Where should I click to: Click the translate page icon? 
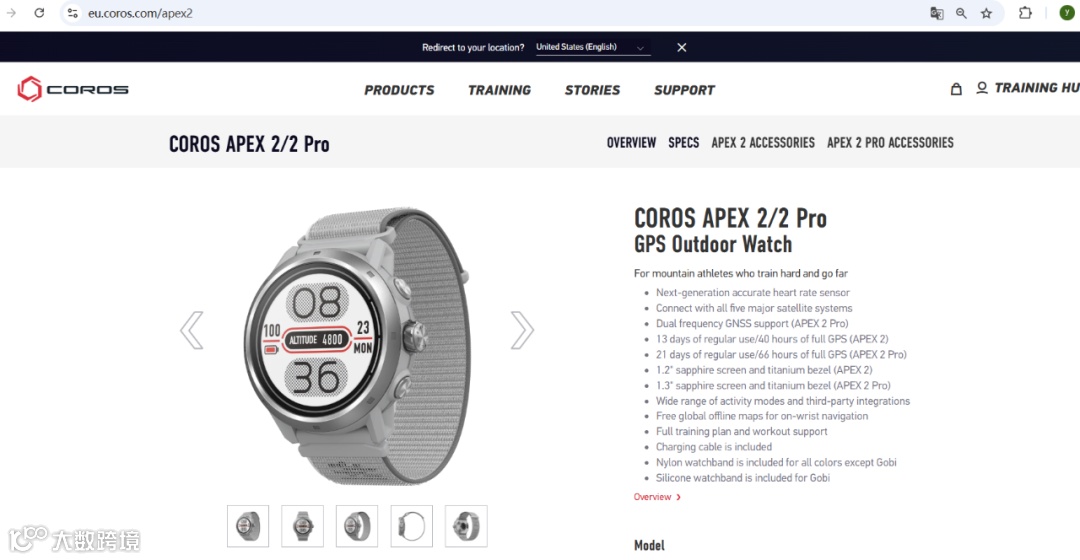[936, 13]
